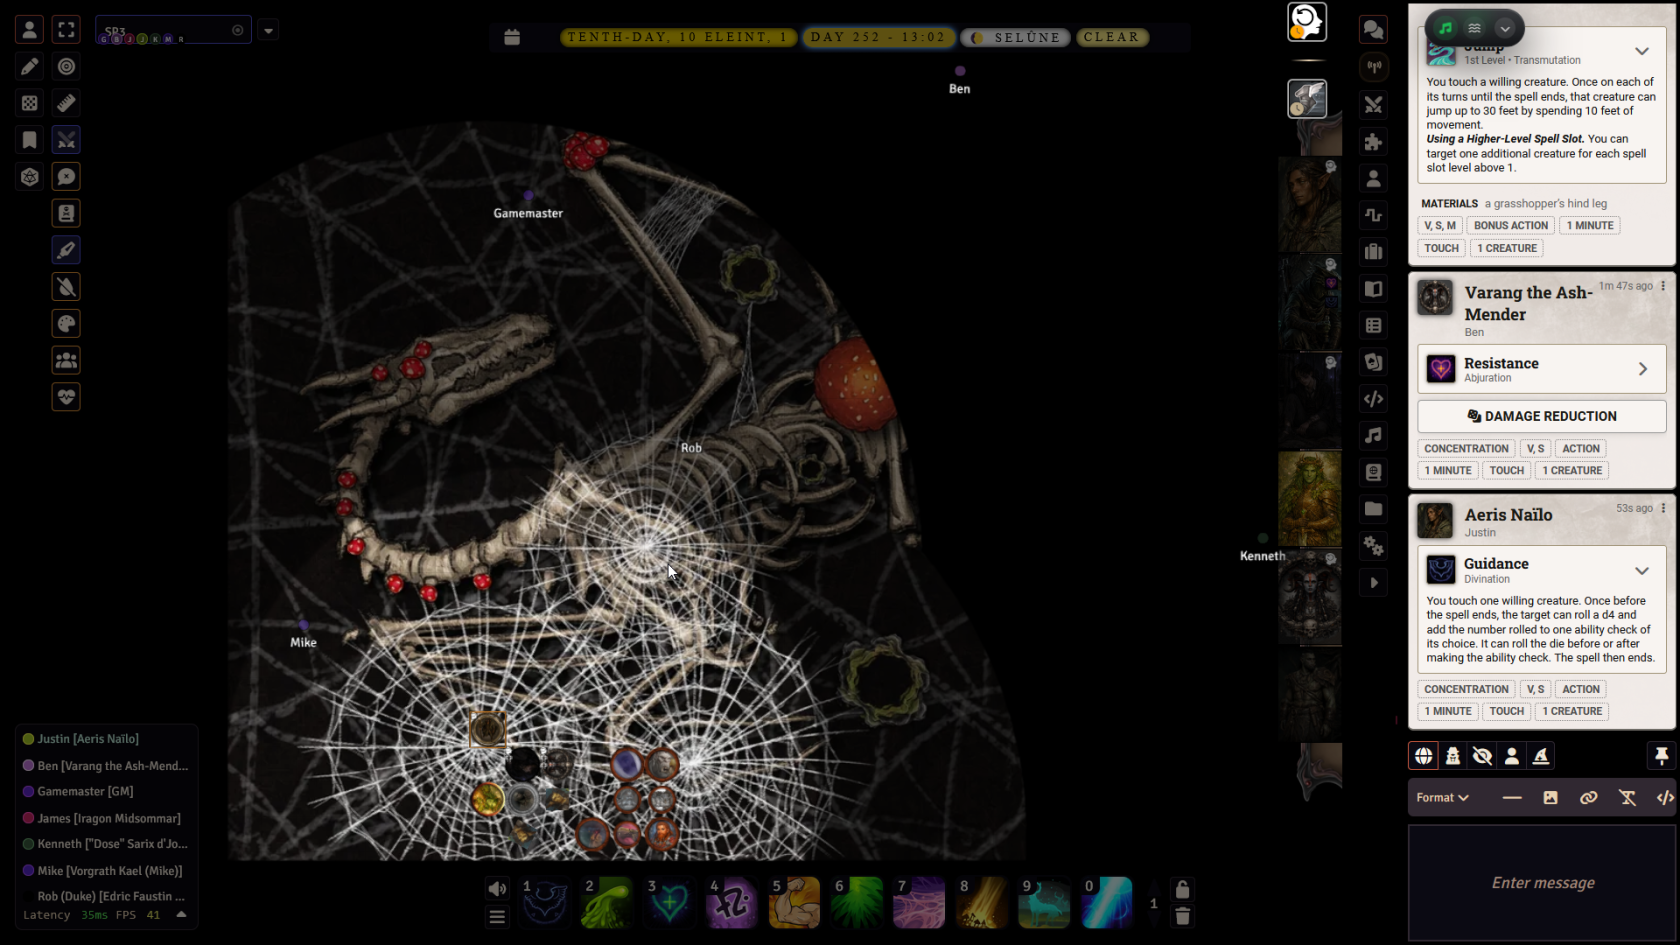The height and width of the screenshot is (945, 1680).
Task: Open the tile controls checkerboard icon
Action: pos(30,103)
